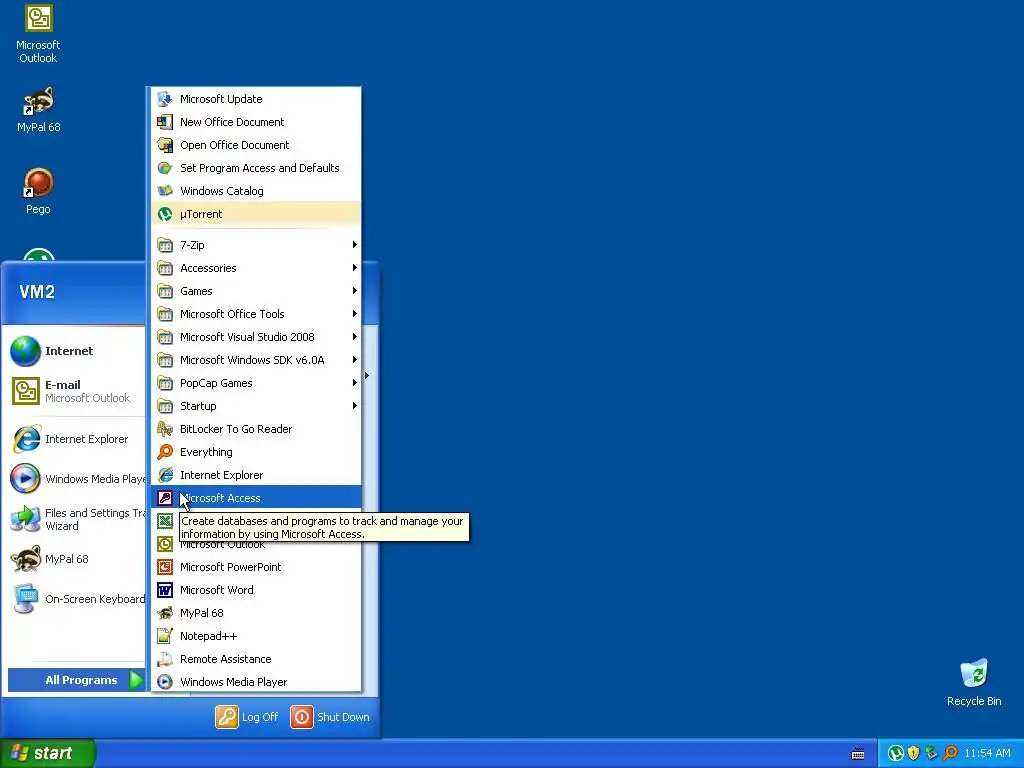
Task: Click the 11:54 AM clock
Action: coord(987,754)
